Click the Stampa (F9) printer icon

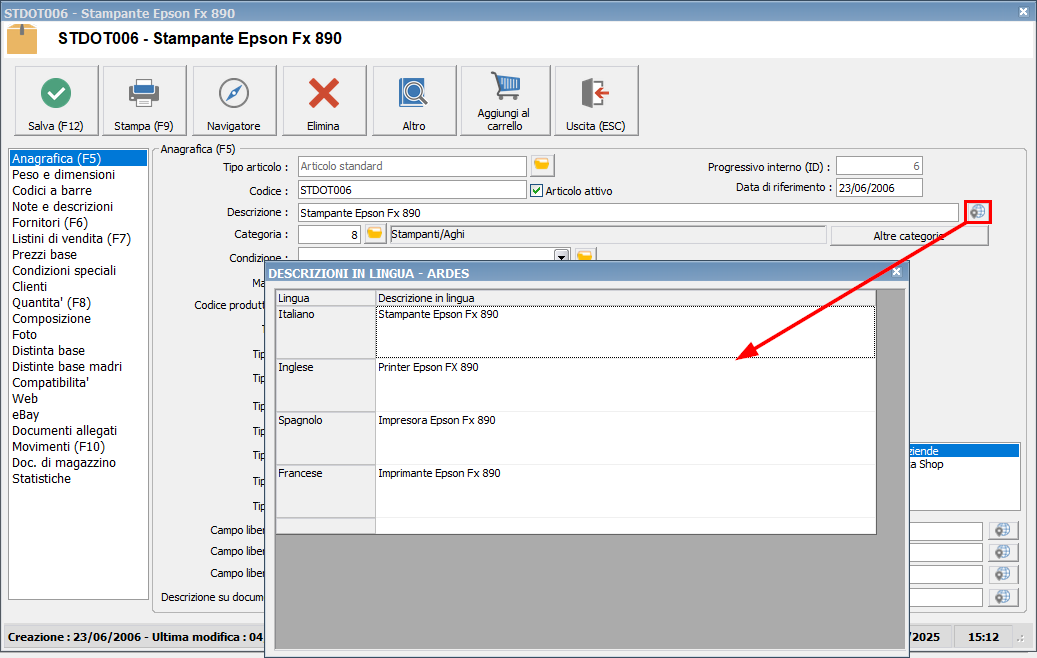(x=144, y=94)
